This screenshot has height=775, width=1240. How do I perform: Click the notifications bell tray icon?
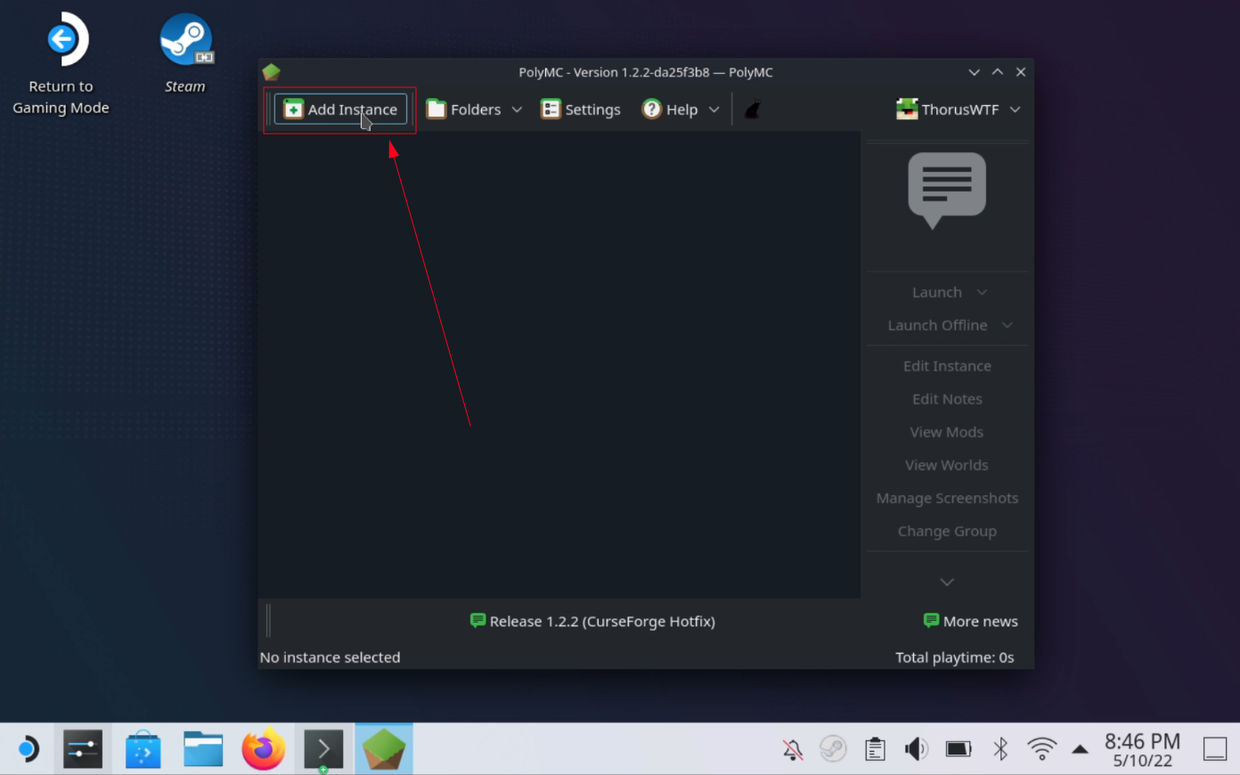point(793,749)
